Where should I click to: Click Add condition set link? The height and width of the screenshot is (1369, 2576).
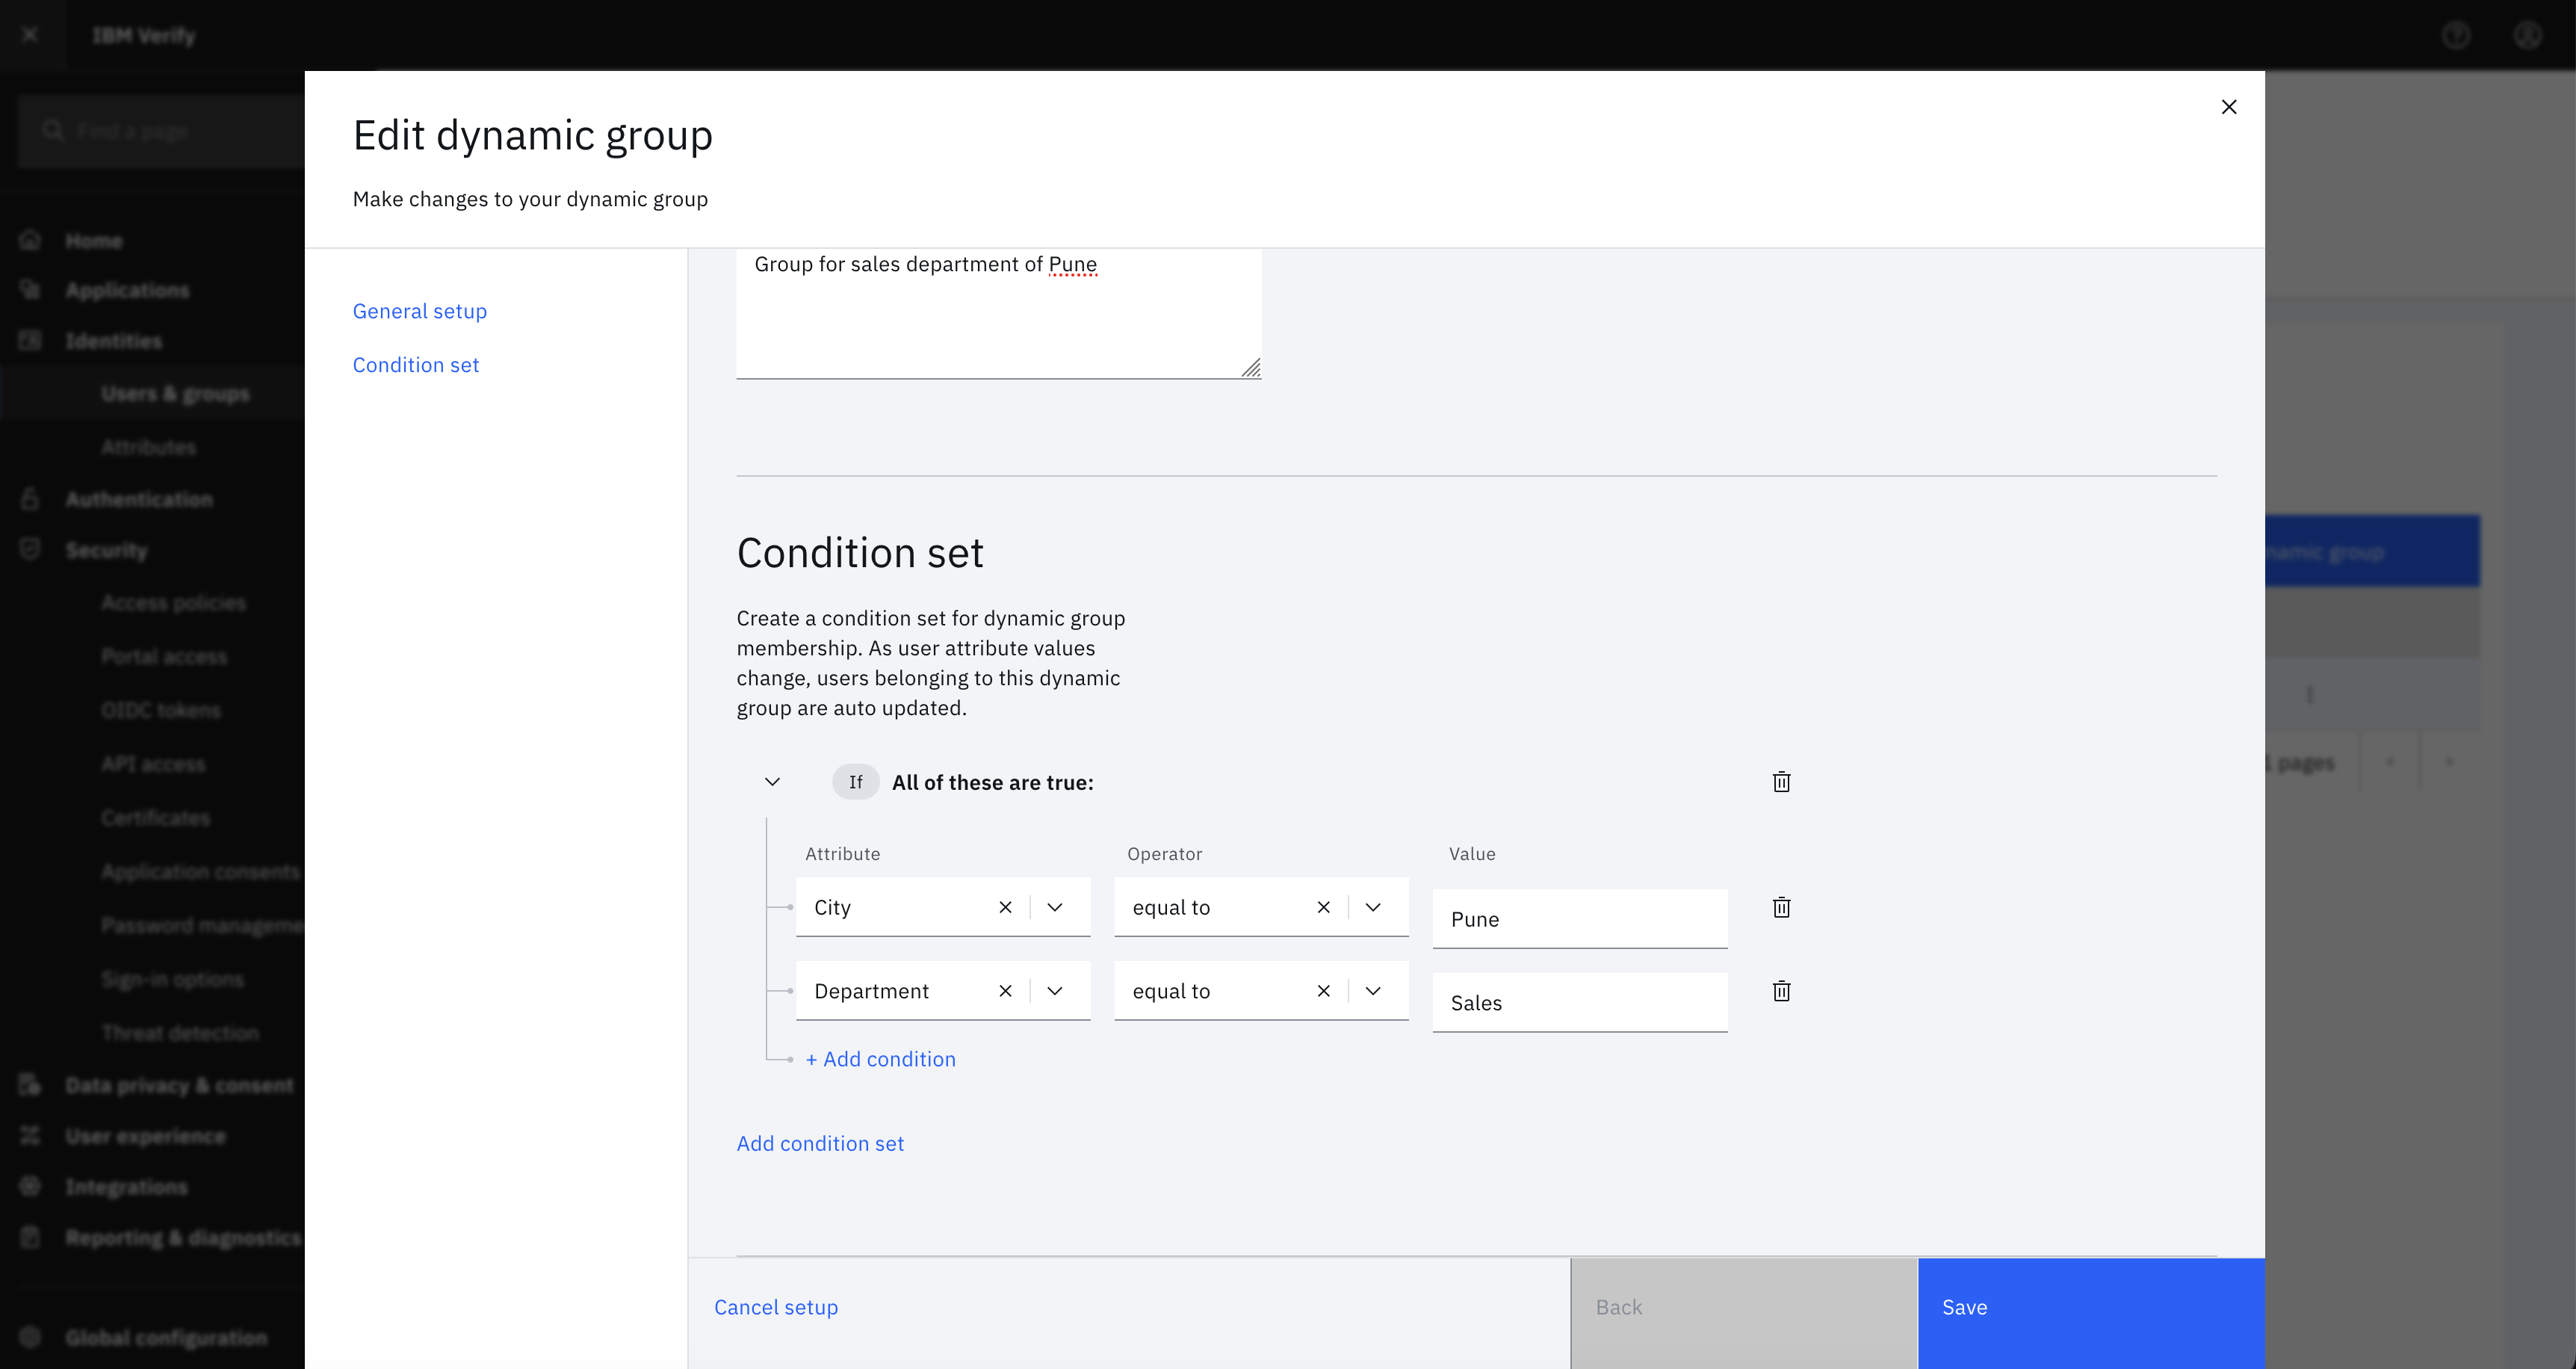820,1143
